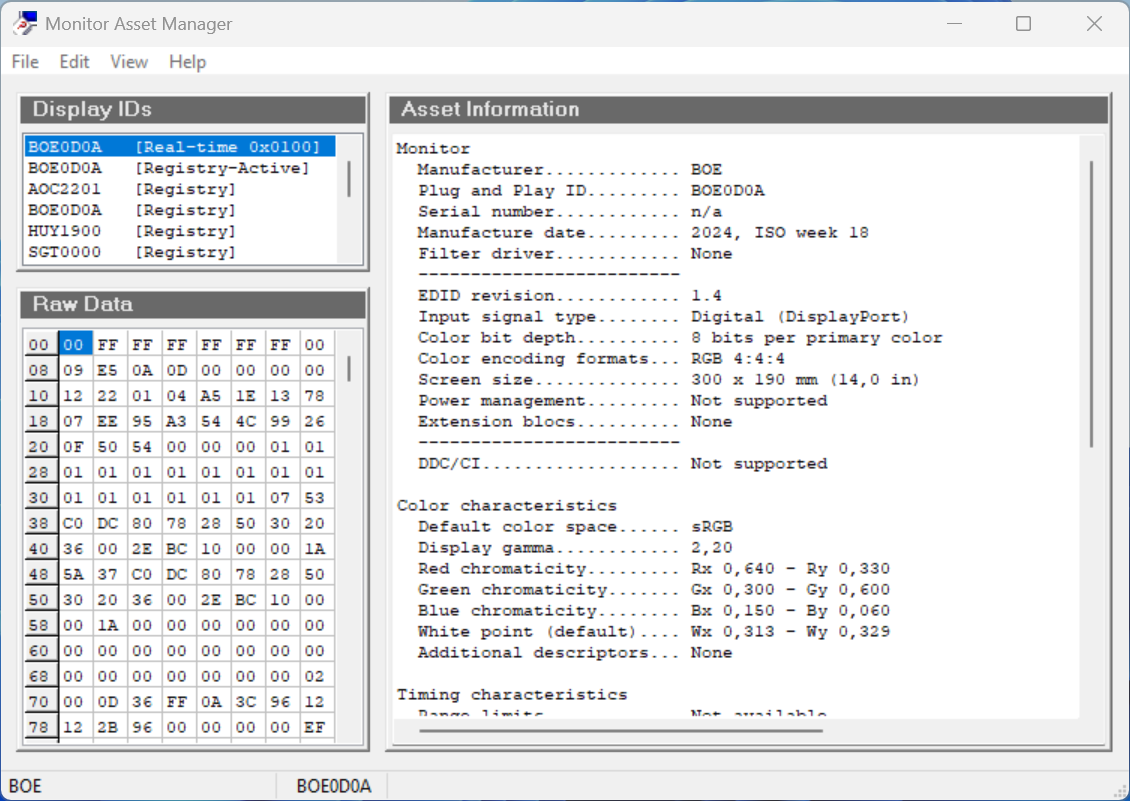
Task: Click DDC/CI Not supported line
Action: 622,464
